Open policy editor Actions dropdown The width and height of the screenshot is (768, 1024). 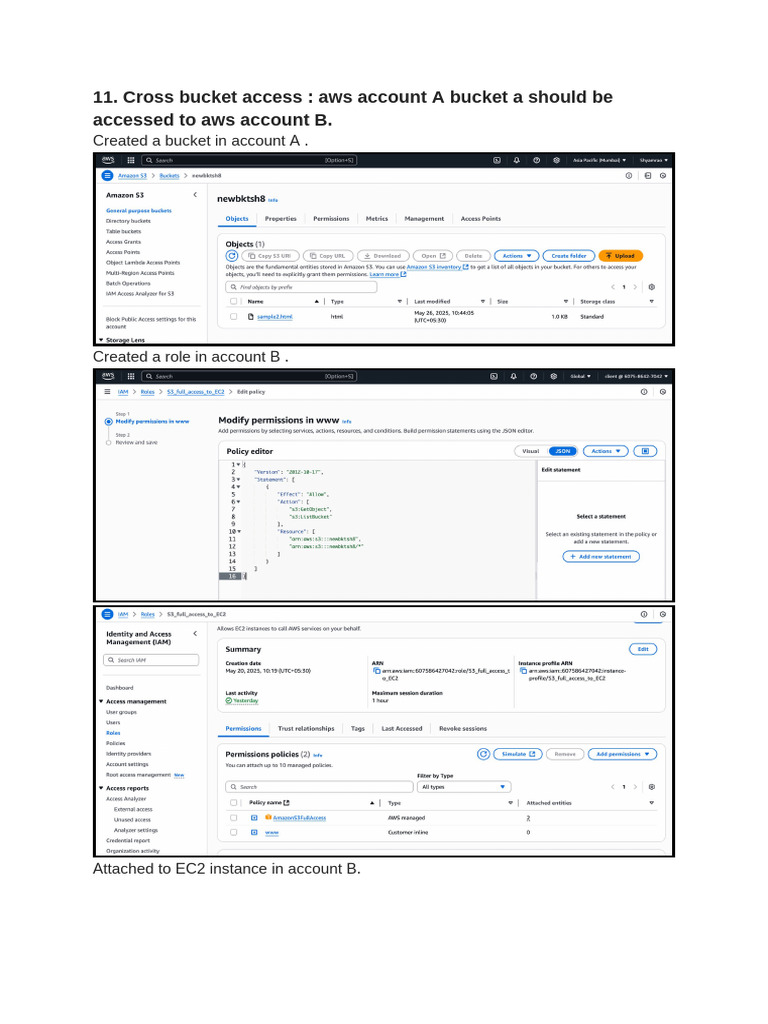(605, 451)
